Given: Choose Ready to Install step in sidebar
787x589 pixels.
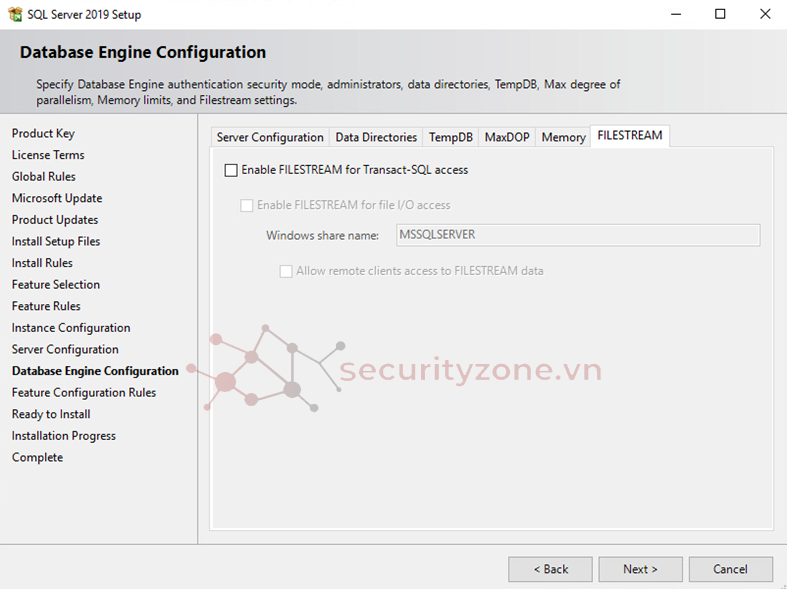Looking at the screenshot, I should tap(51, 414).
